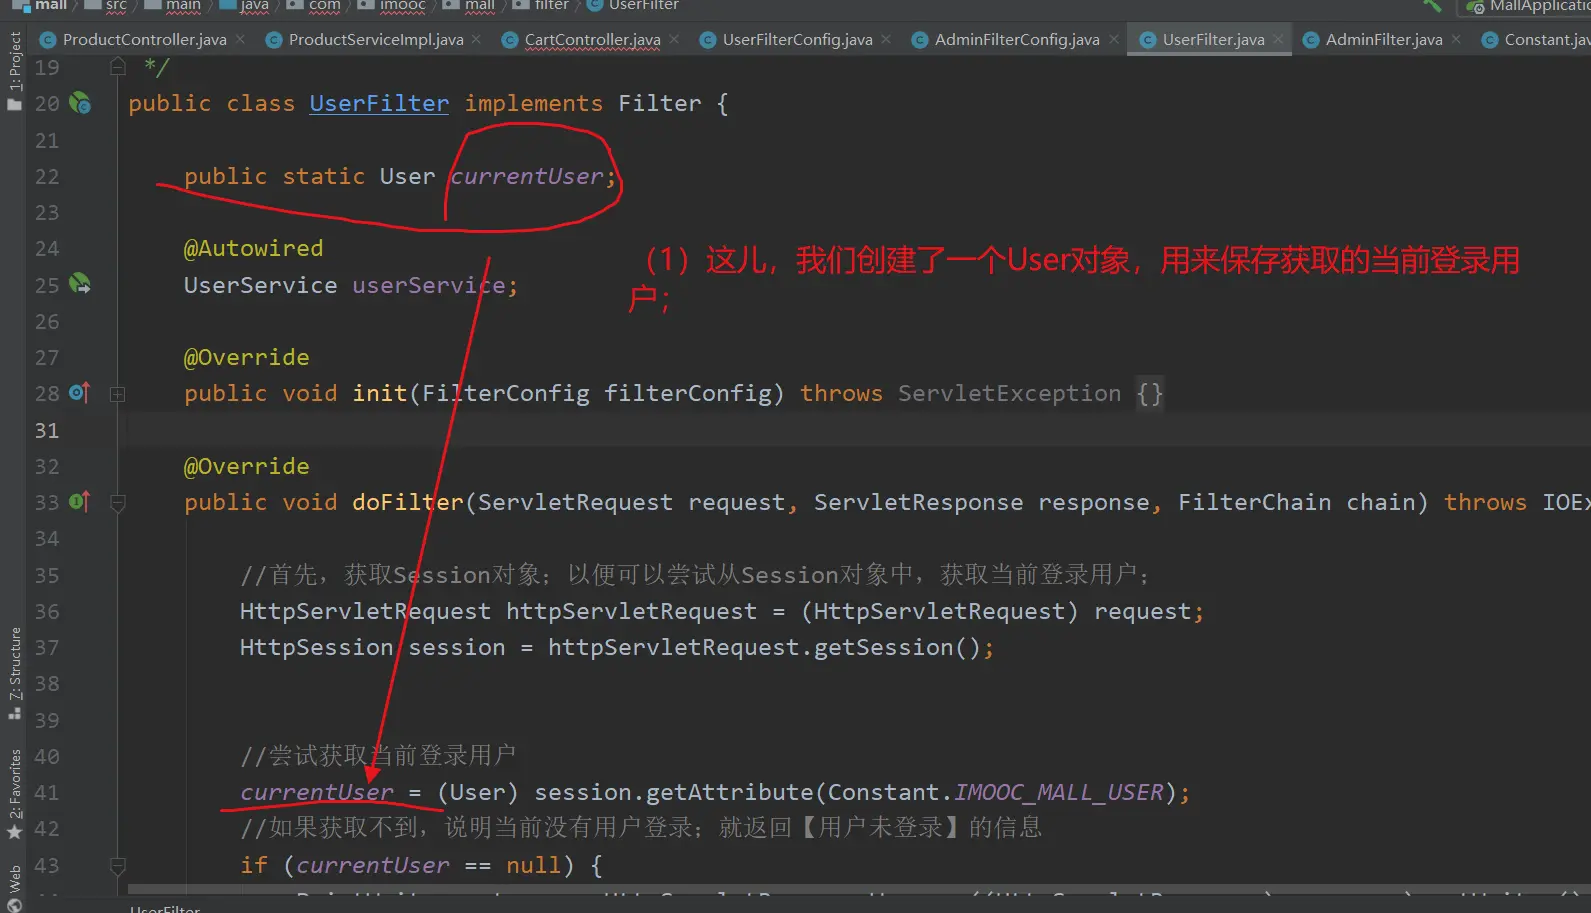Switch to the ProductController.java tab
The image size is (1591, 913).
point(143,40)
